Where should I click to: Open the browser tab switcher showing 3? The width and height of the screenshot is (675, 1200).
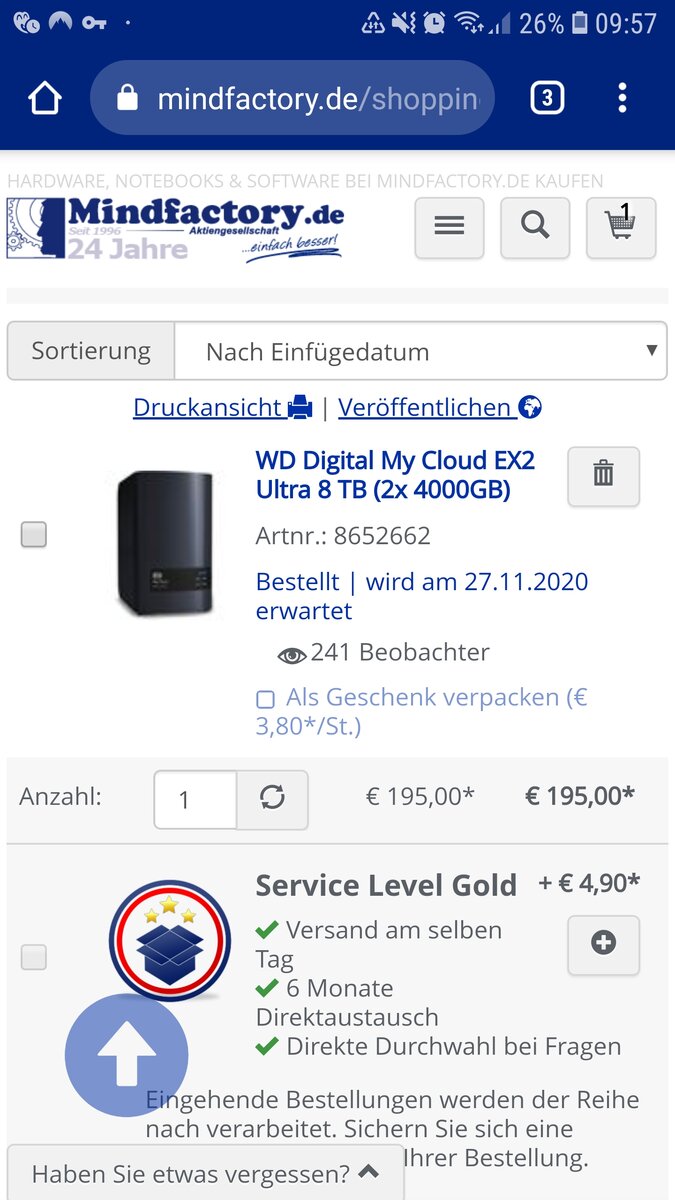pyautogui.click(x=546, y=98)
